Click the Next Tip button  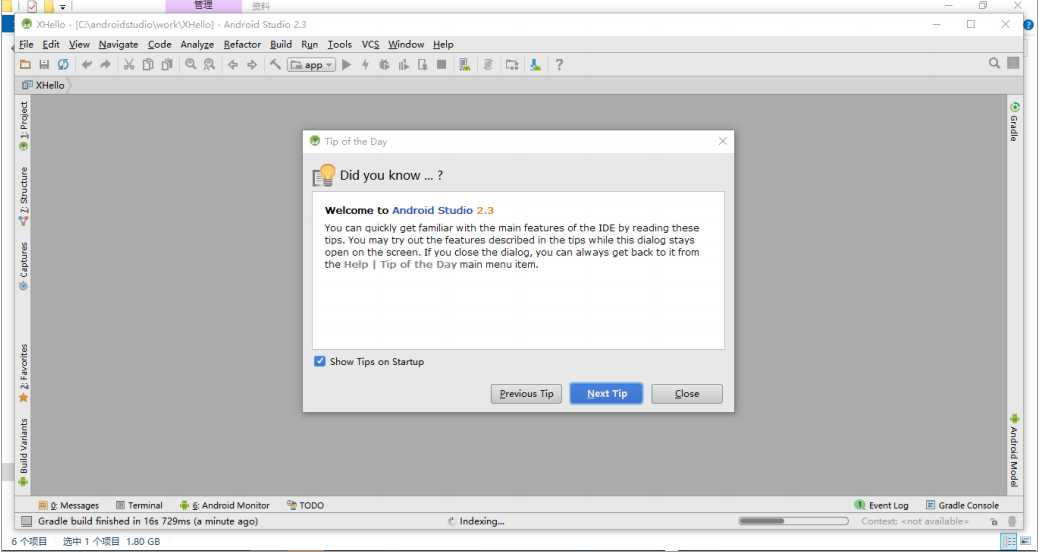(607, 393)
